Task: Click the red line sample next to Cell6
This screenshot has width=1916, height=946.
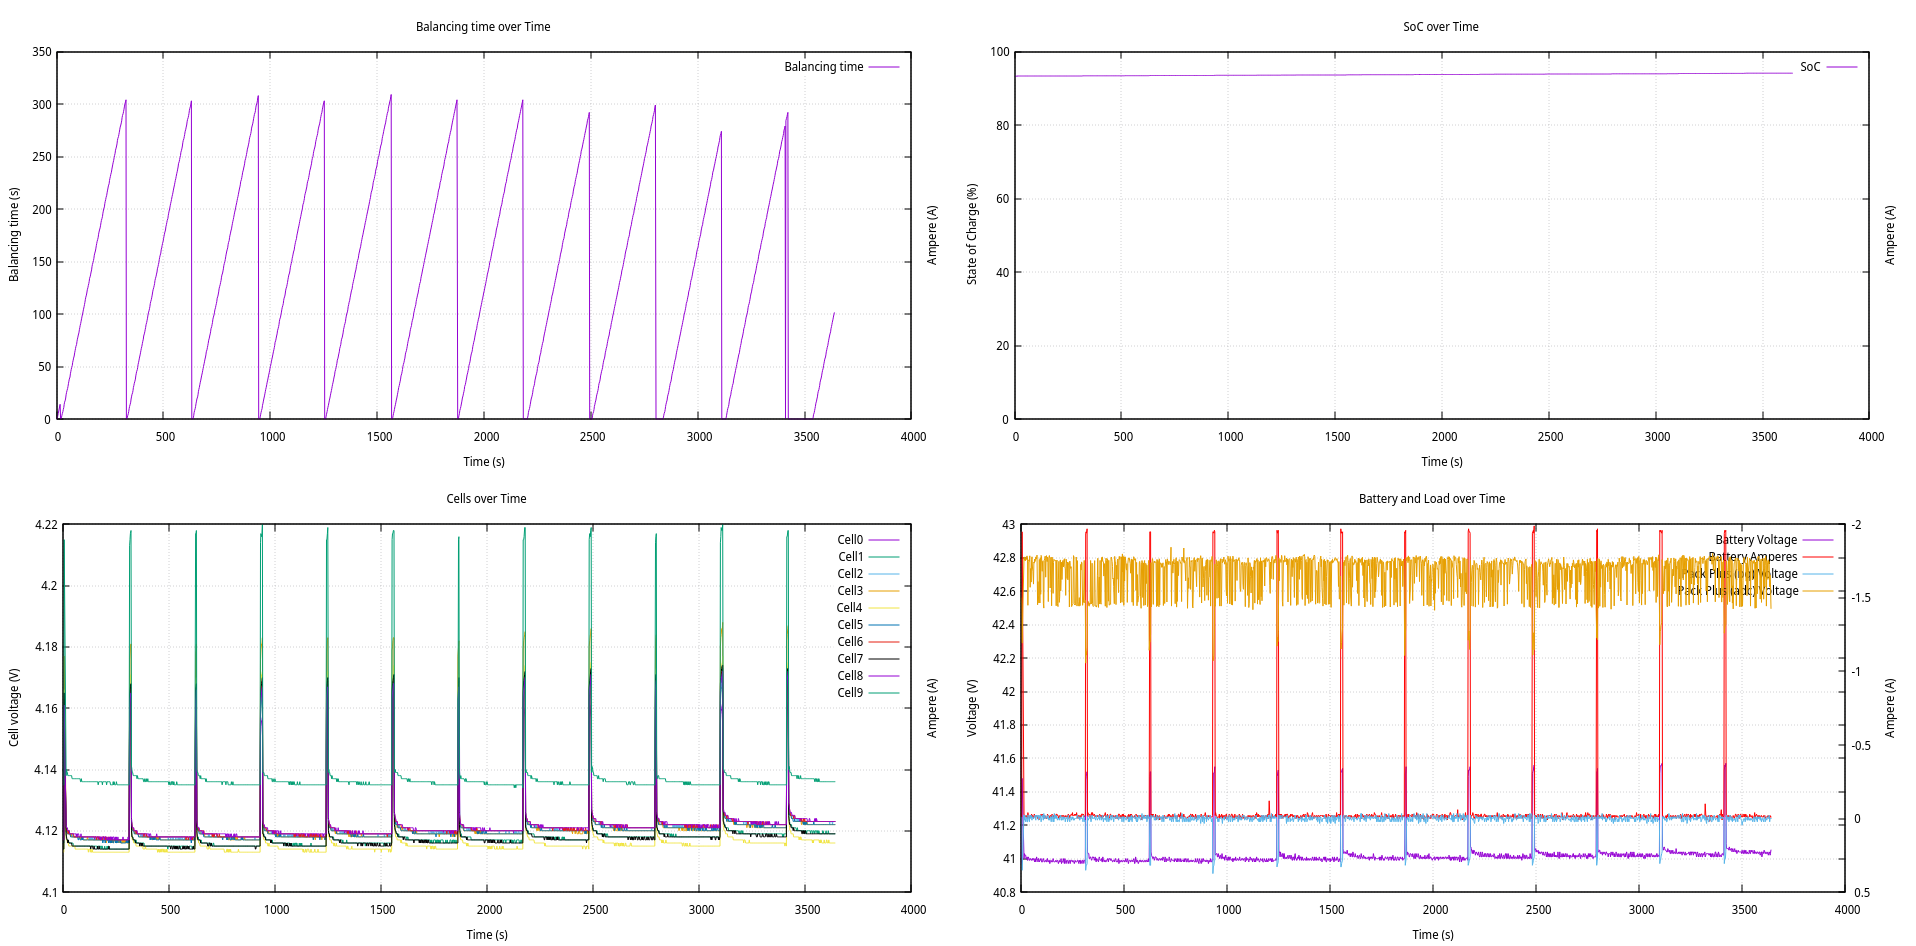Action: coord(884,642)
